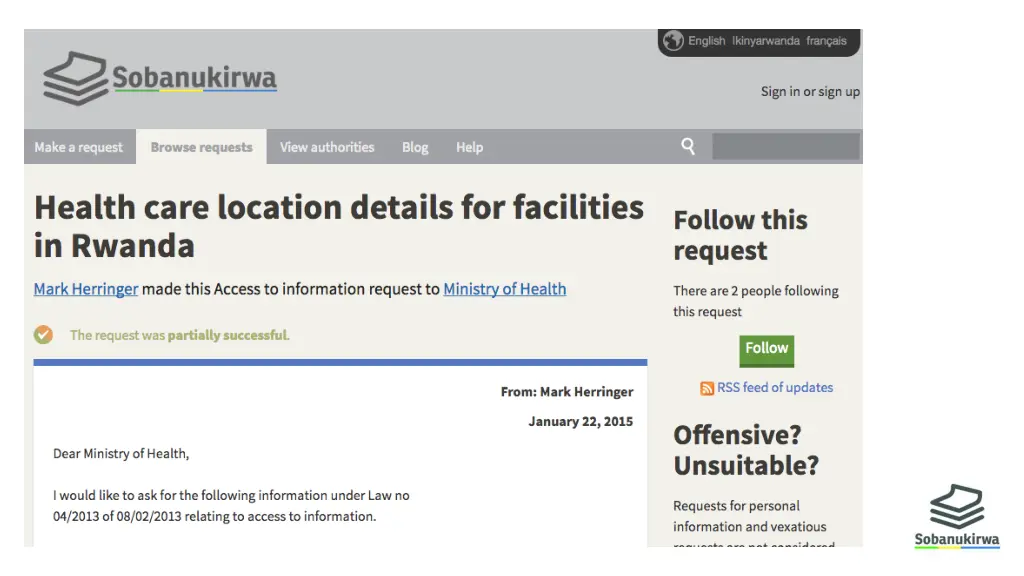Image resolution: width=1024 pixels, height=576 pixels.
Task: Click the 'From: Mark Herringer' sender line
Action: (567, 392)
